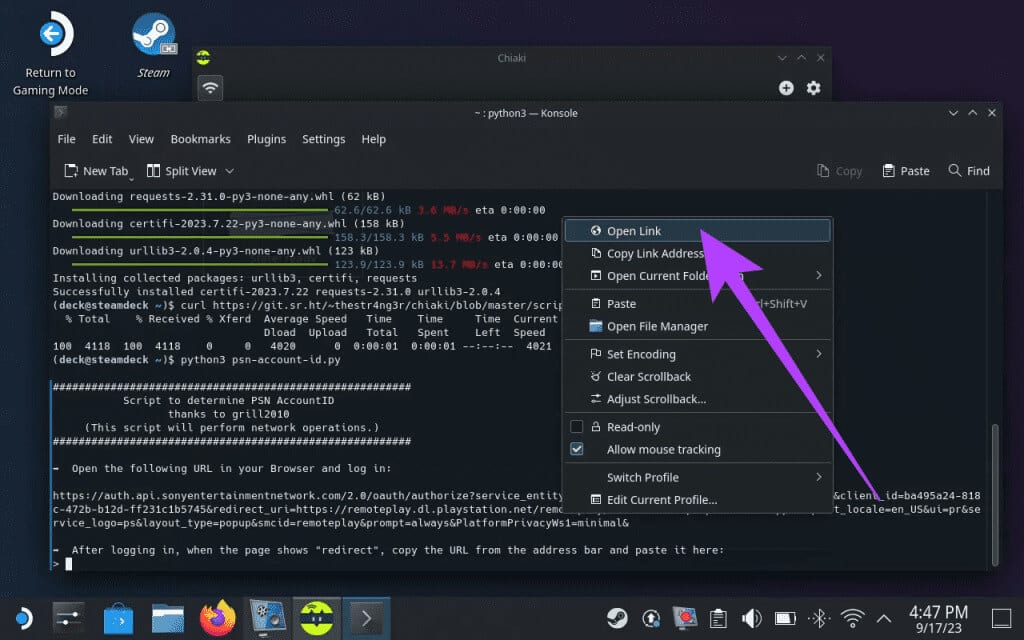Click the add console plus icon in Chiaki

[786, 88]
